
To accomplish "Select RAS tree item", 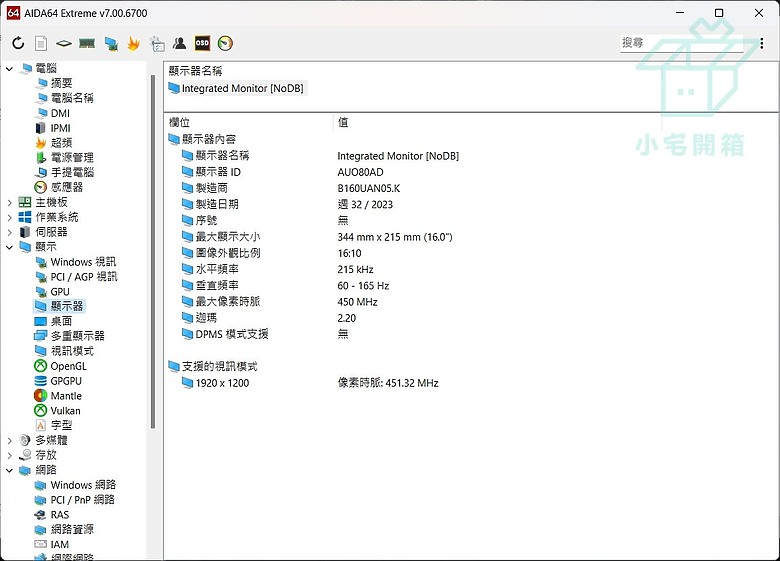I will (52, 515).
